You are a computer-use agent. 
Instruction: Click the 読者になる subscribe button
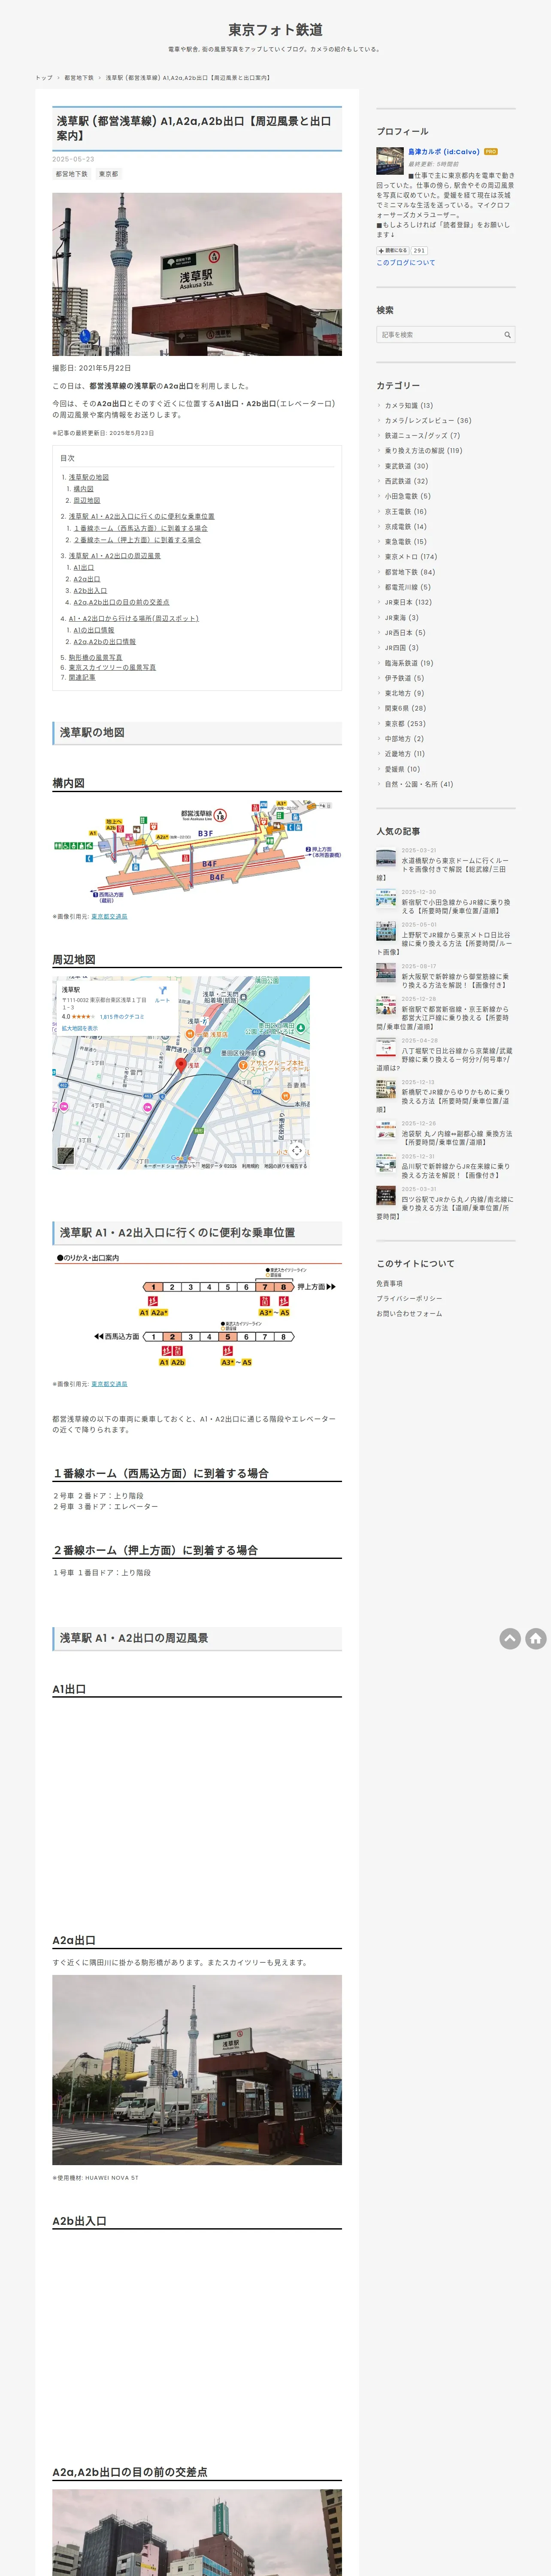tap(393, 251)
